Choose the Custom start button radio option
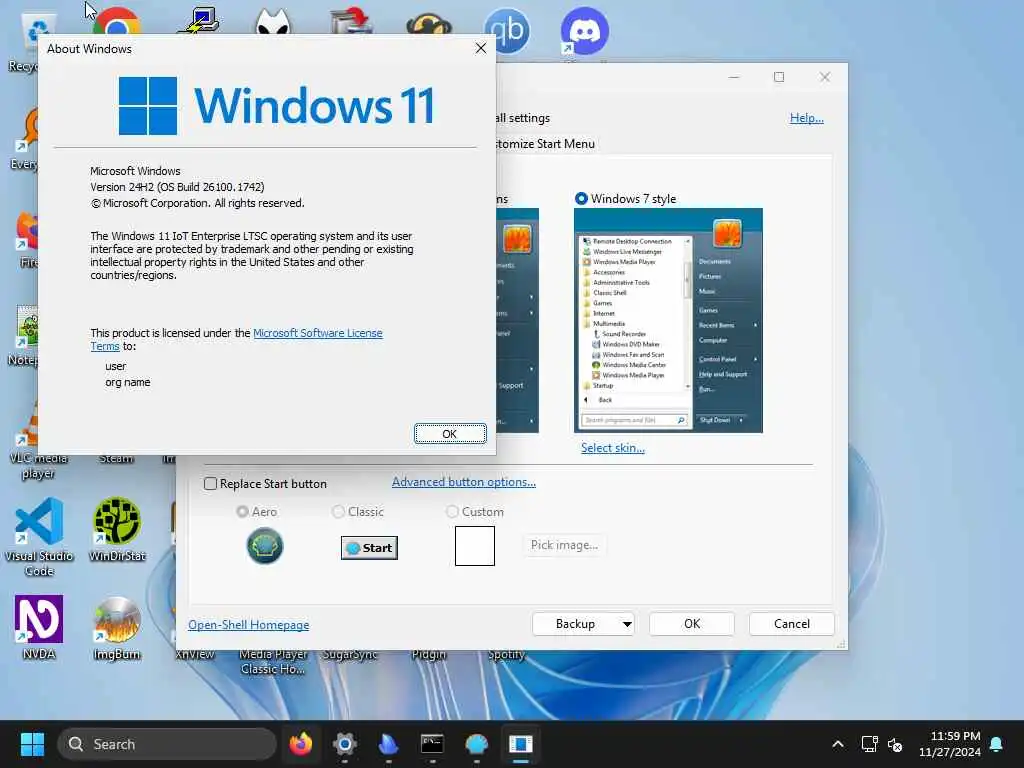Screen dimensions: 1024x768 452,511
